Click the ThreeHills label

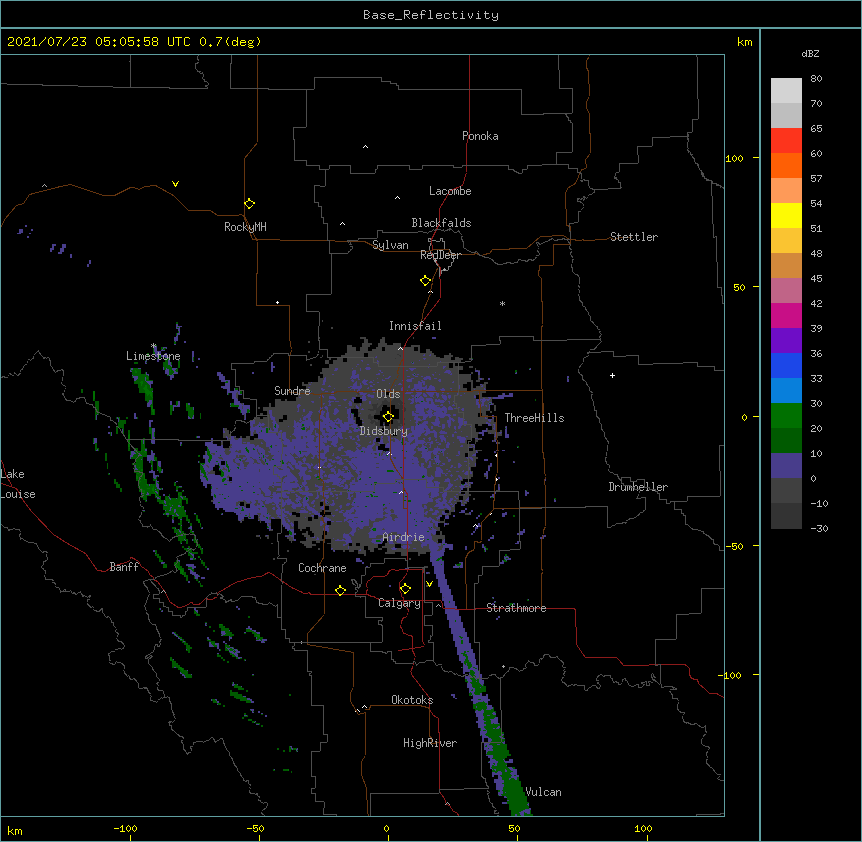point(534,418)
